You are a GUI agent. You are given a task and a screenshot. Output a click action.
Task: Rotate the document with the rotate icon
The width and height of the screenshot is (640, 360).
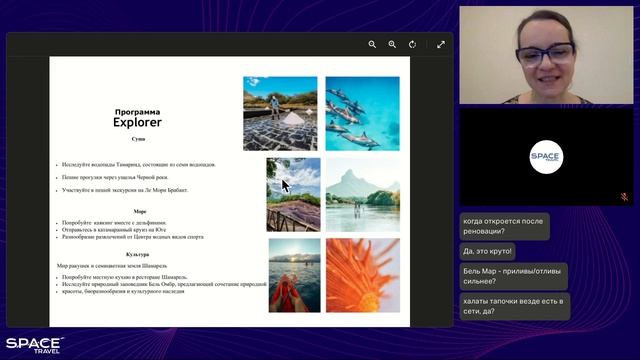point(413,44)
